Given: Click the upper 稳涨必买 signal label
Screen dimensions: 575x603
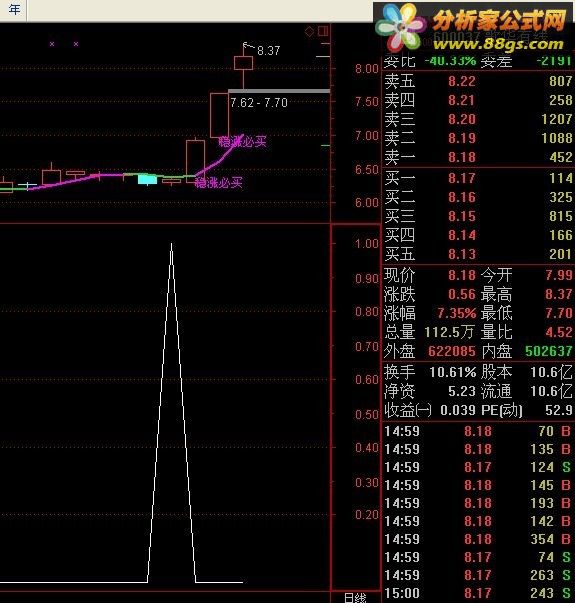Looking at the screenshot, I should pos(242,142).
